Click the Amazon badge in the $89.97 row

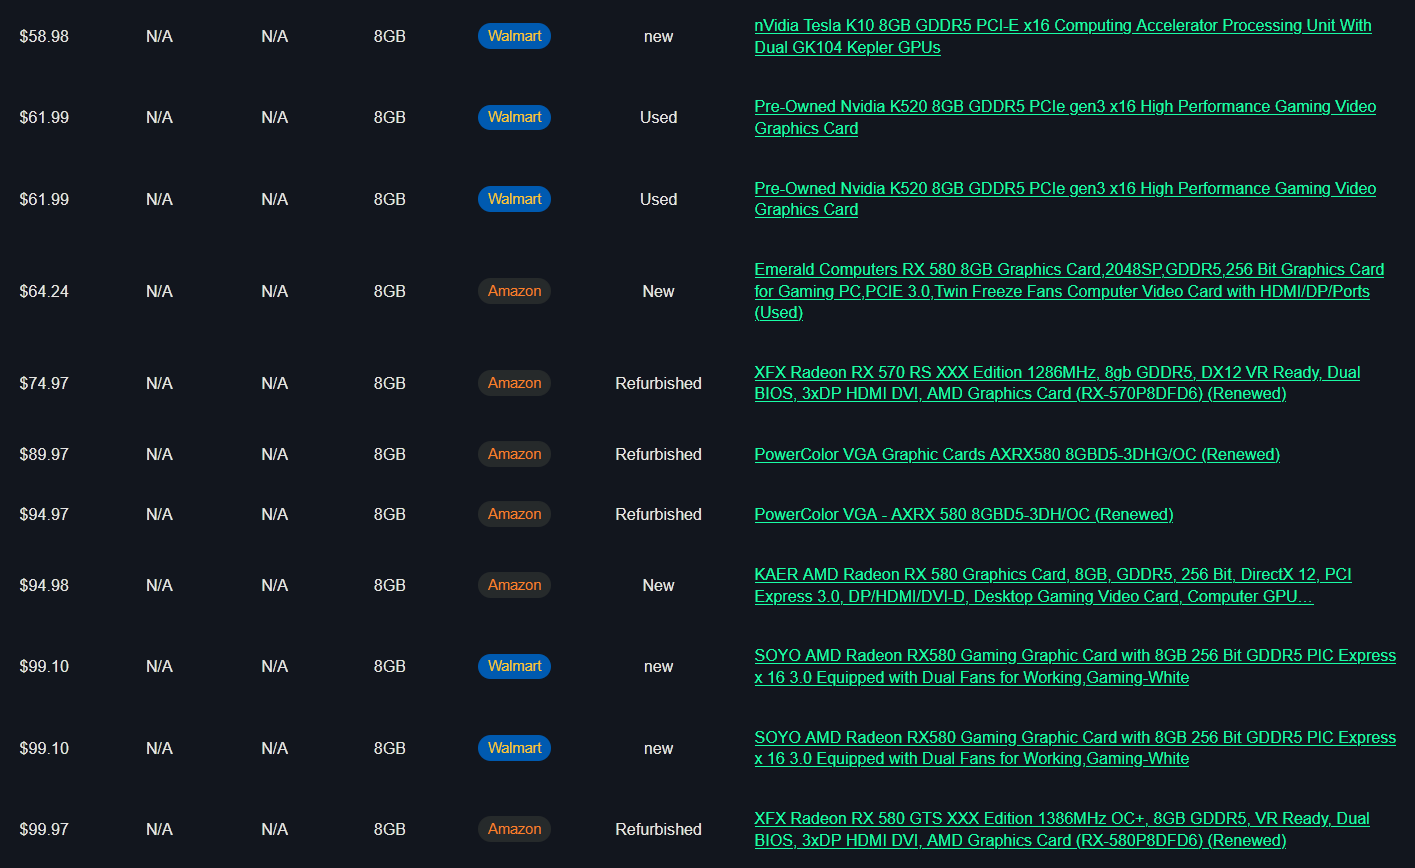pyautogui.click(x=515, y=454)
